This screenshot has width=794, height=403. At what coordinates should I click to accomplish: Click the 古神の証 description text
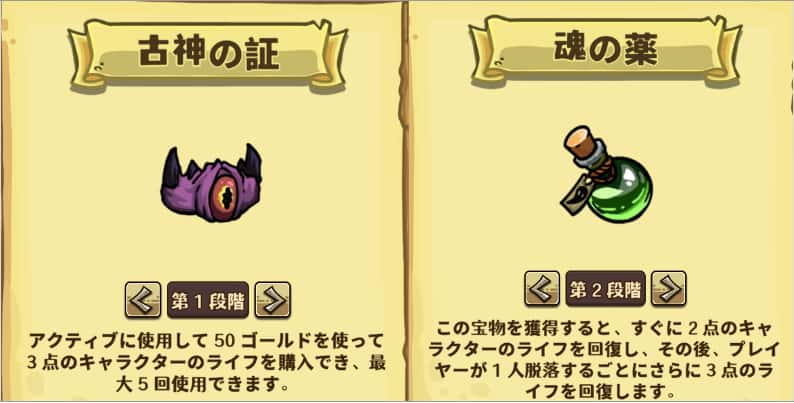[207, 361]
